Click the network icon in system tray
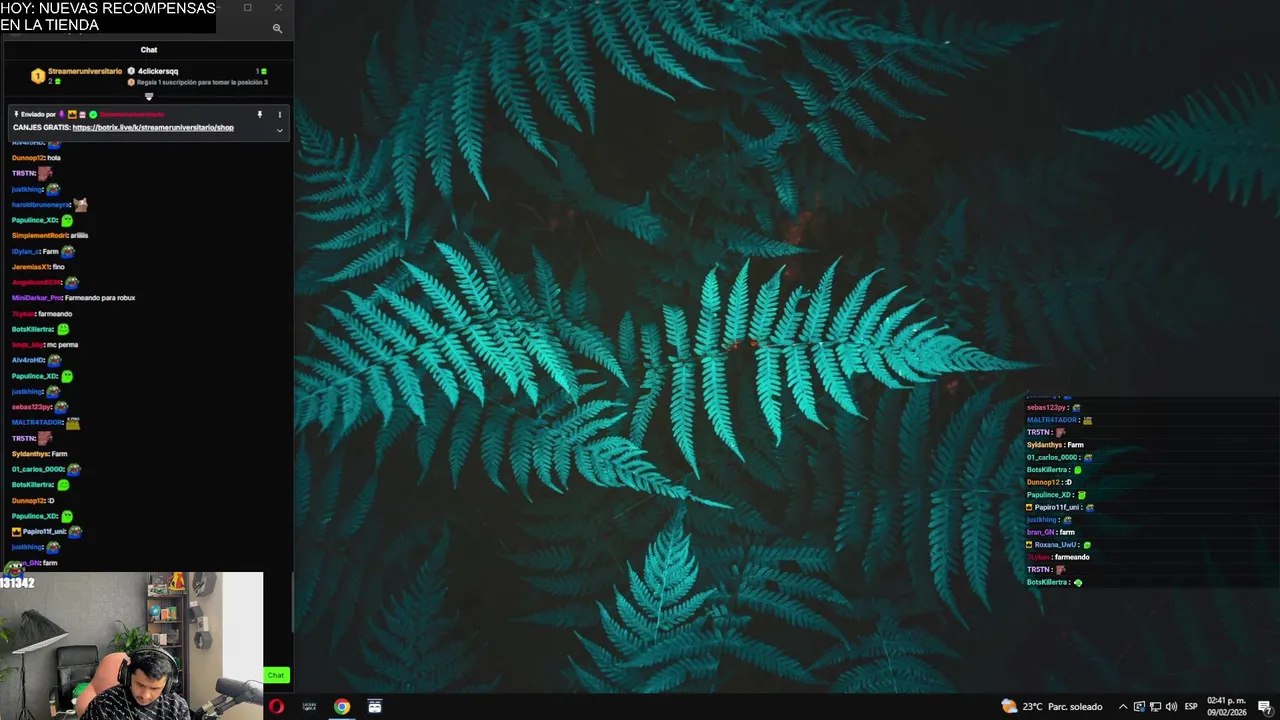This screenshot has height=720, width=1280. pos(1155,707)
